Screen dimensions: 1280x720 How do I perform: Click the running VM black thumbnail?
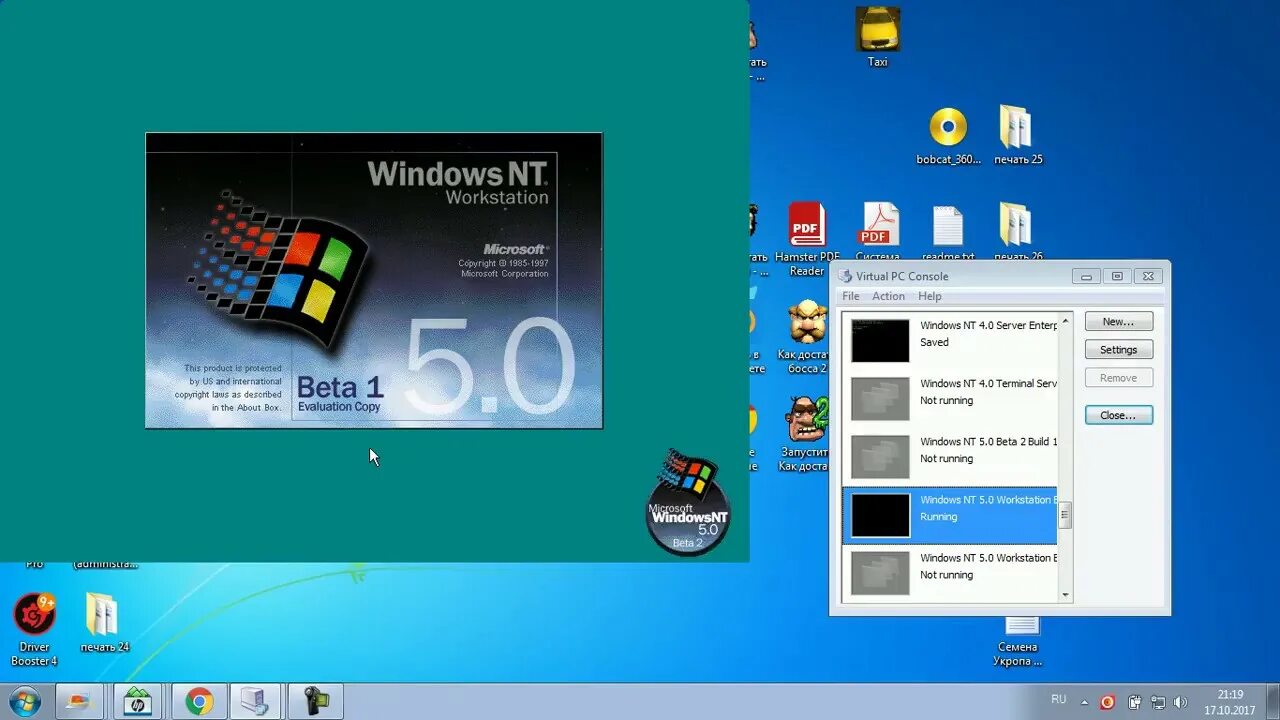[x=880, y=515]
